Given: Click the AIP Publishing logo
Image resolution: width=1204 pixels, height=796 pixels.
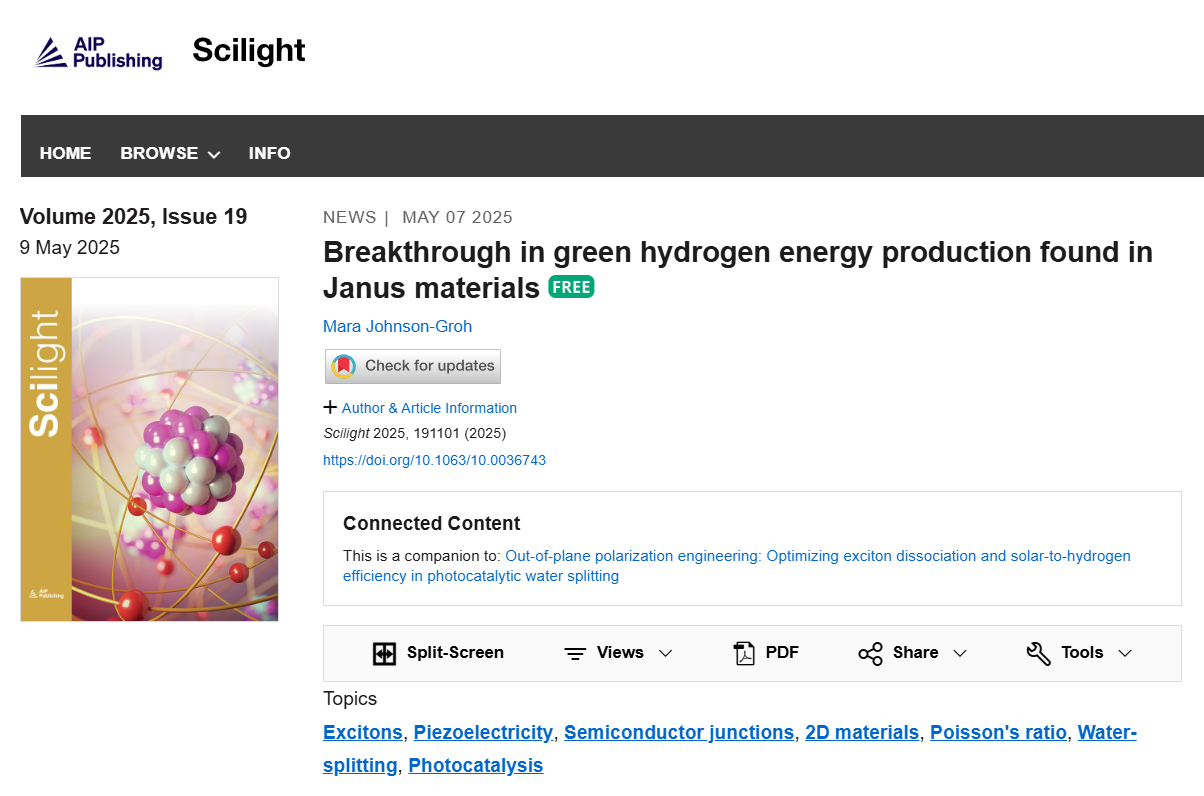Looking at the screenshot, I should coord(98,52).
